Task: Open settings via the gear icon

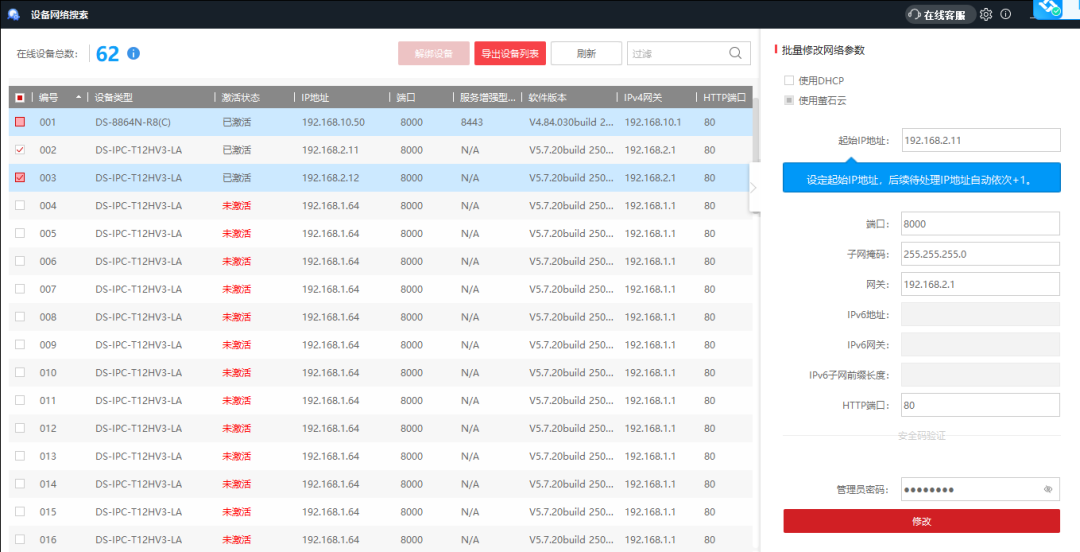Action: [x=986, y=14]
